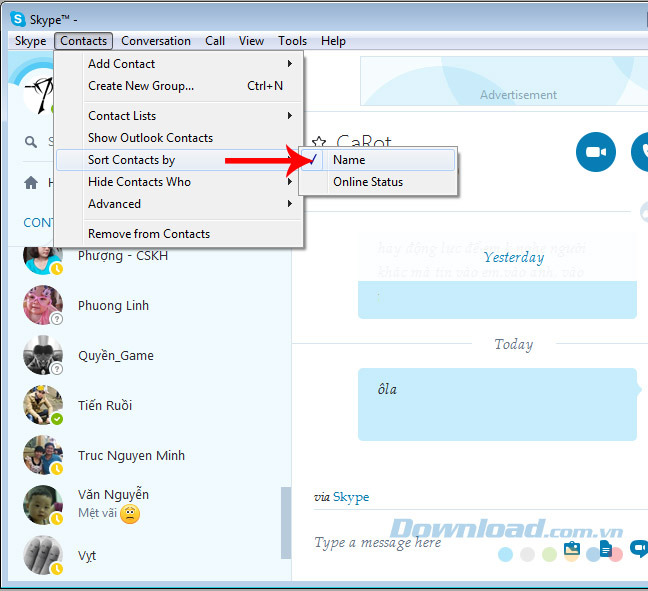Close the open Contacts menu
The image size is (648, 591).
tap(83, 41)
